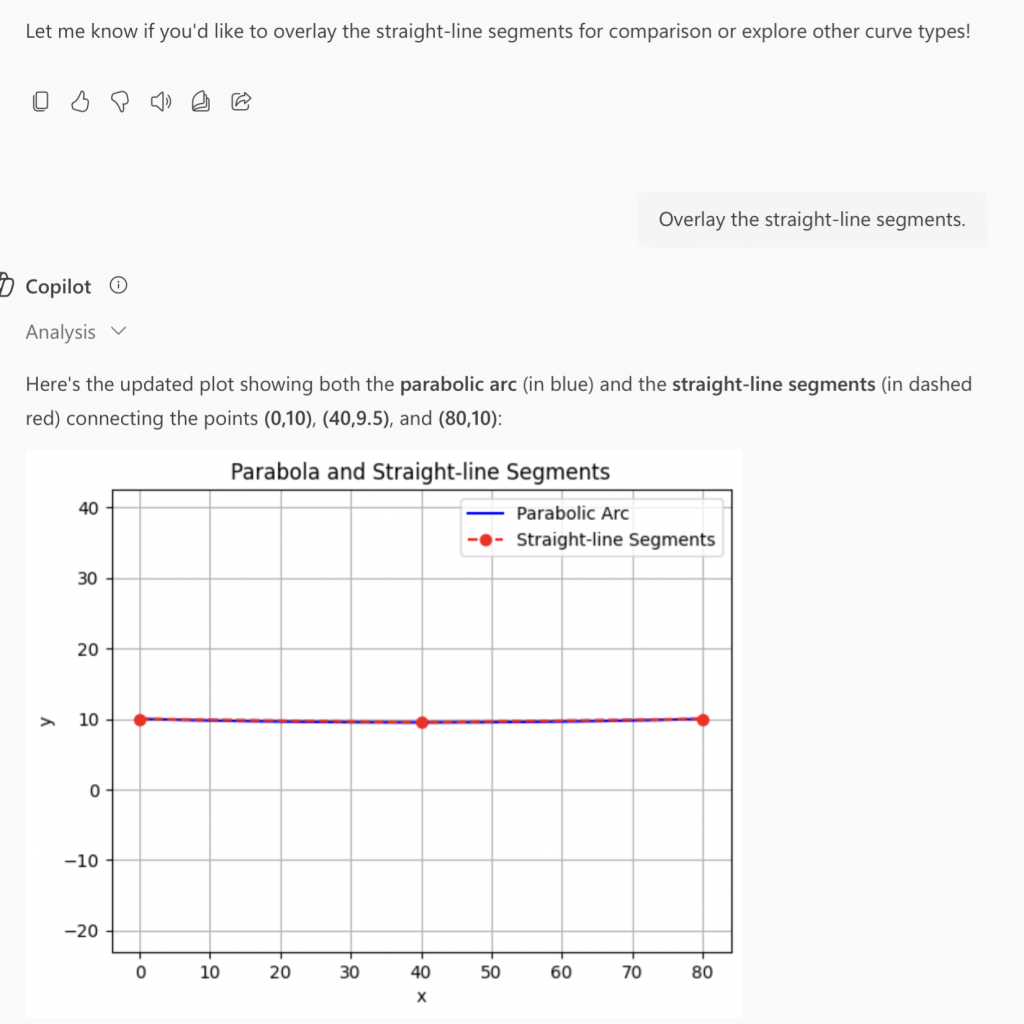Click the red data point at x=80
Screen dimensions: 1024x1024
[x=703, y=719]
